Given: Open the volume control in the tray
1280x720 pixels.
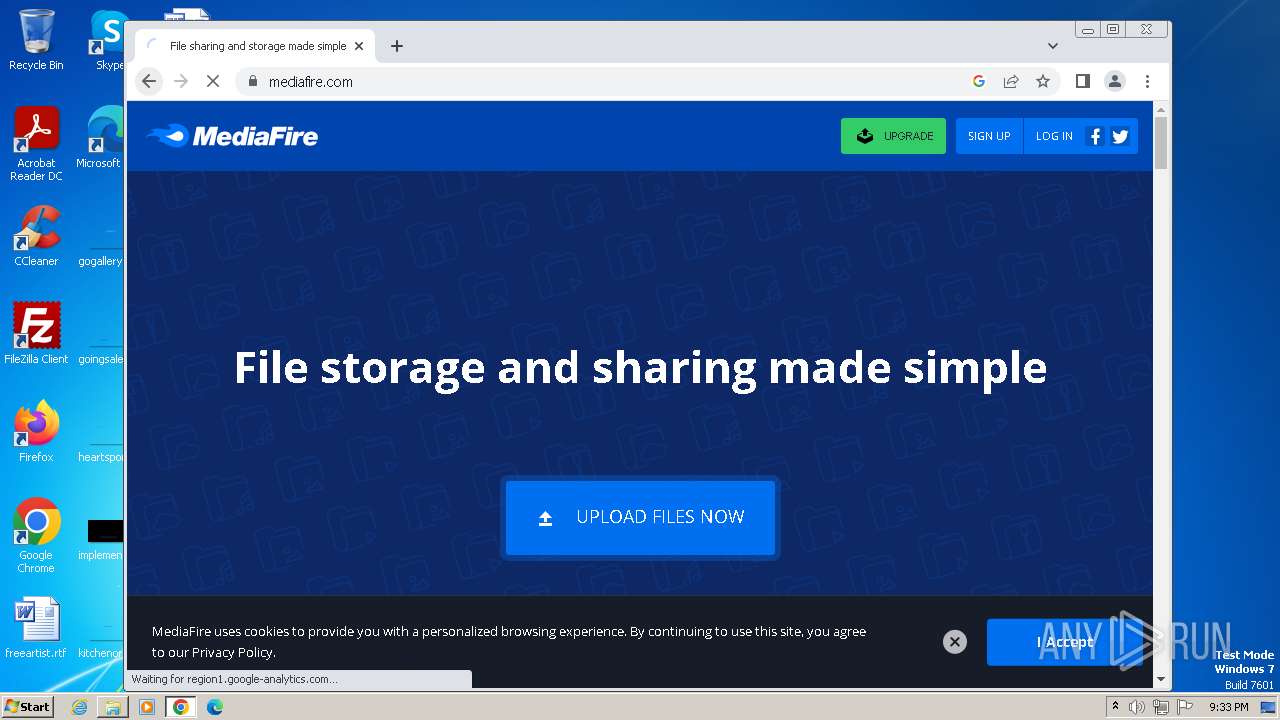Looking at the screenshot, I should point(1137,707).
